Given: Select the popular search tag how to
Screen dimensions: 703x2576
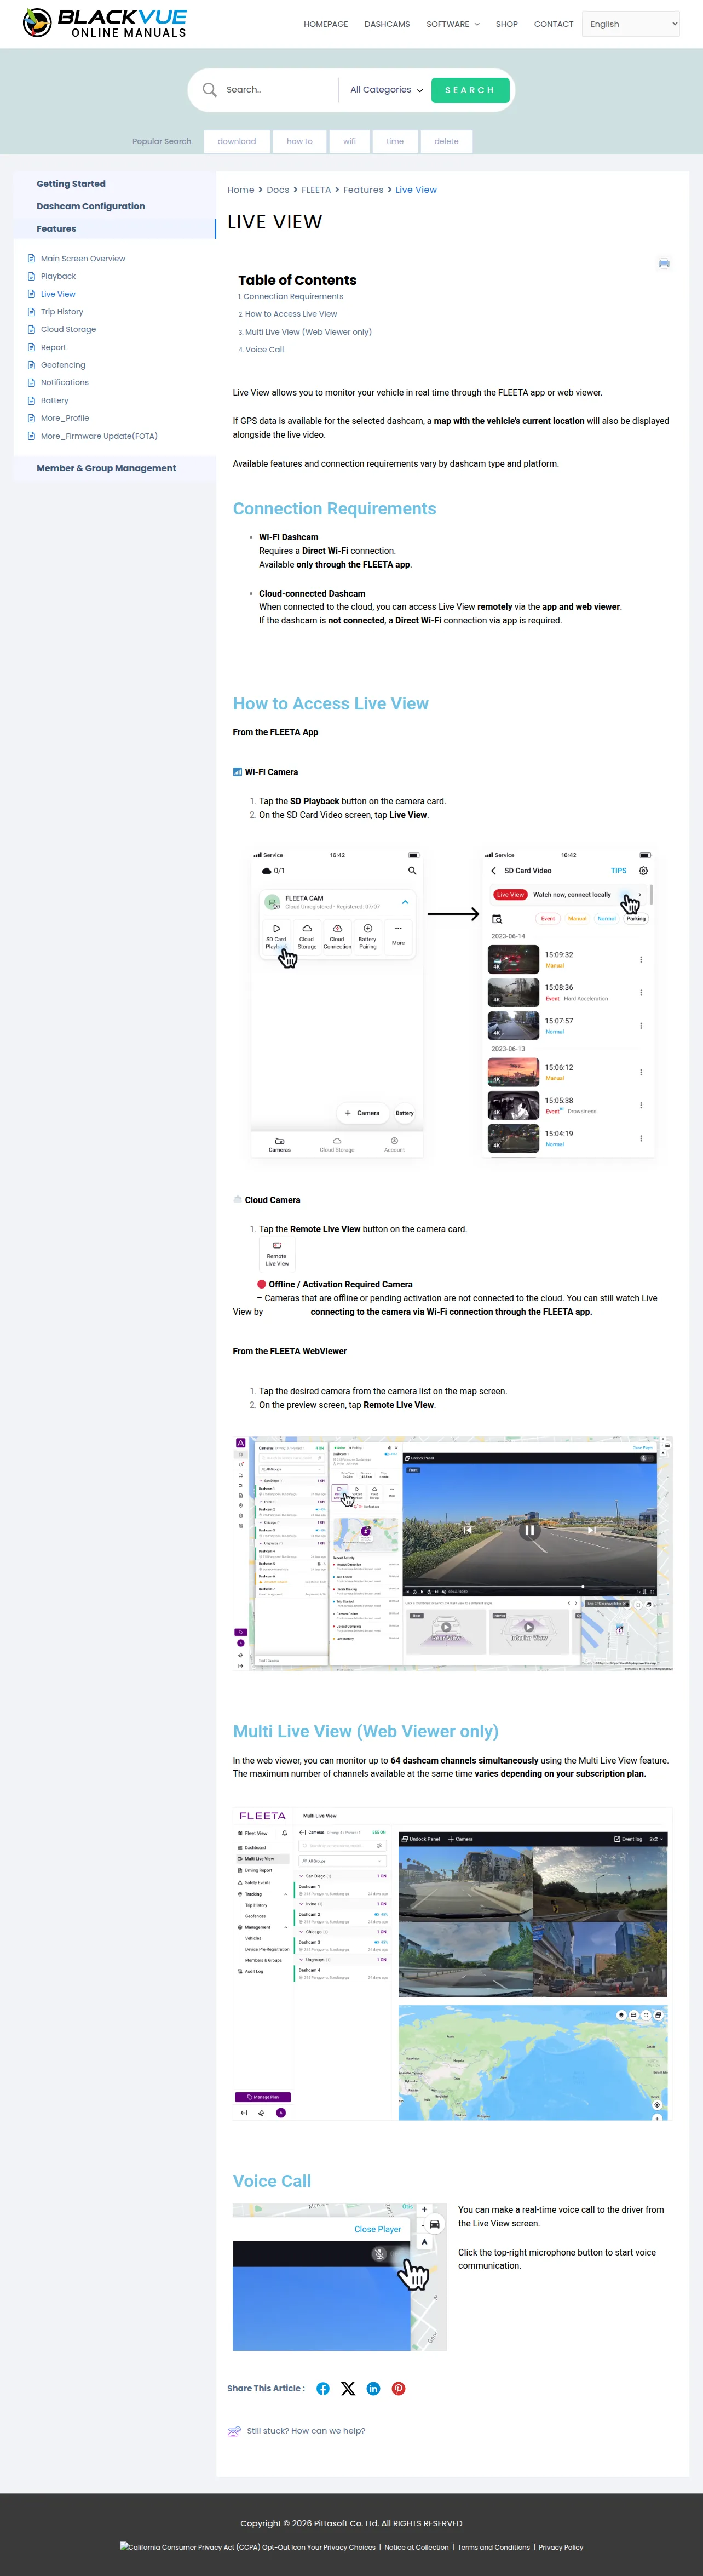Looking at the screenshot, I should (x=300, y=142).
